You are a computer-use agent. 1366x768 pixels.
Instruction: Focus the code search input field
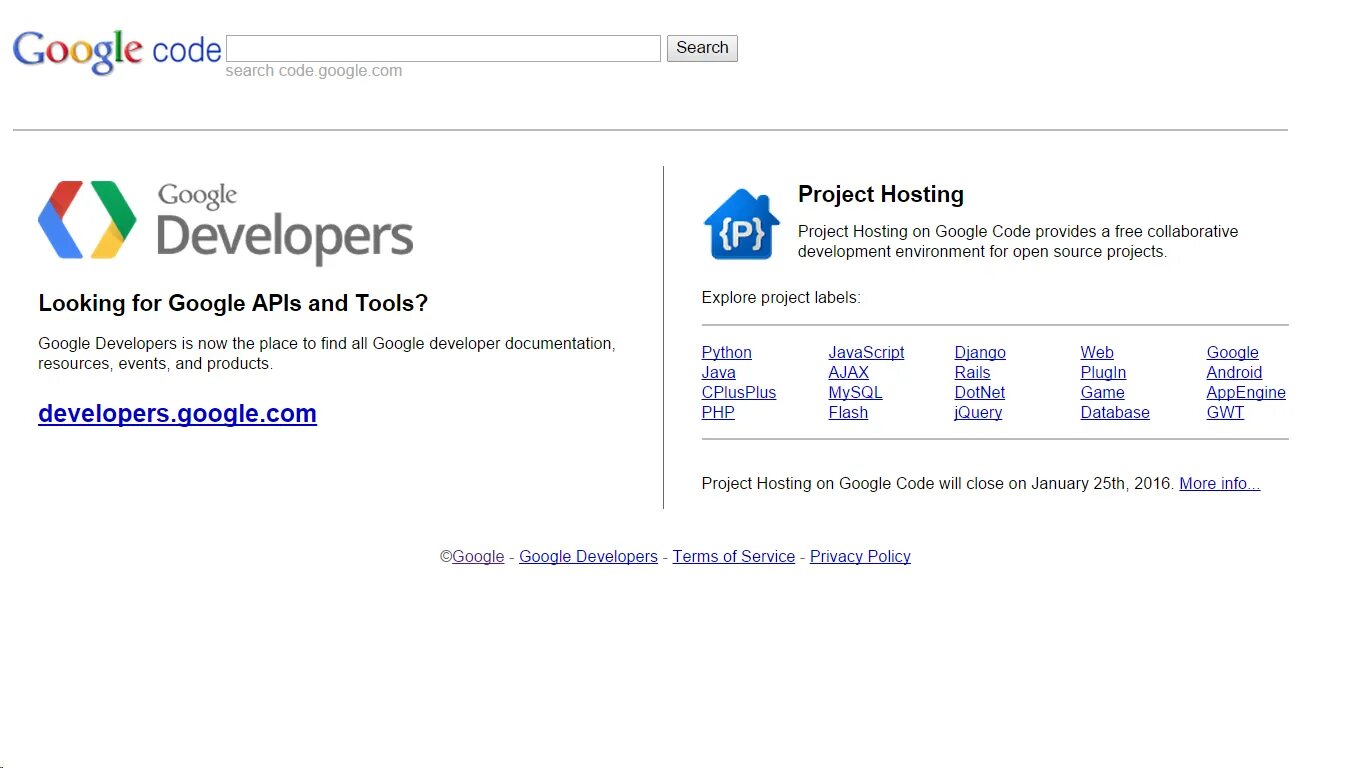(443, 48)
